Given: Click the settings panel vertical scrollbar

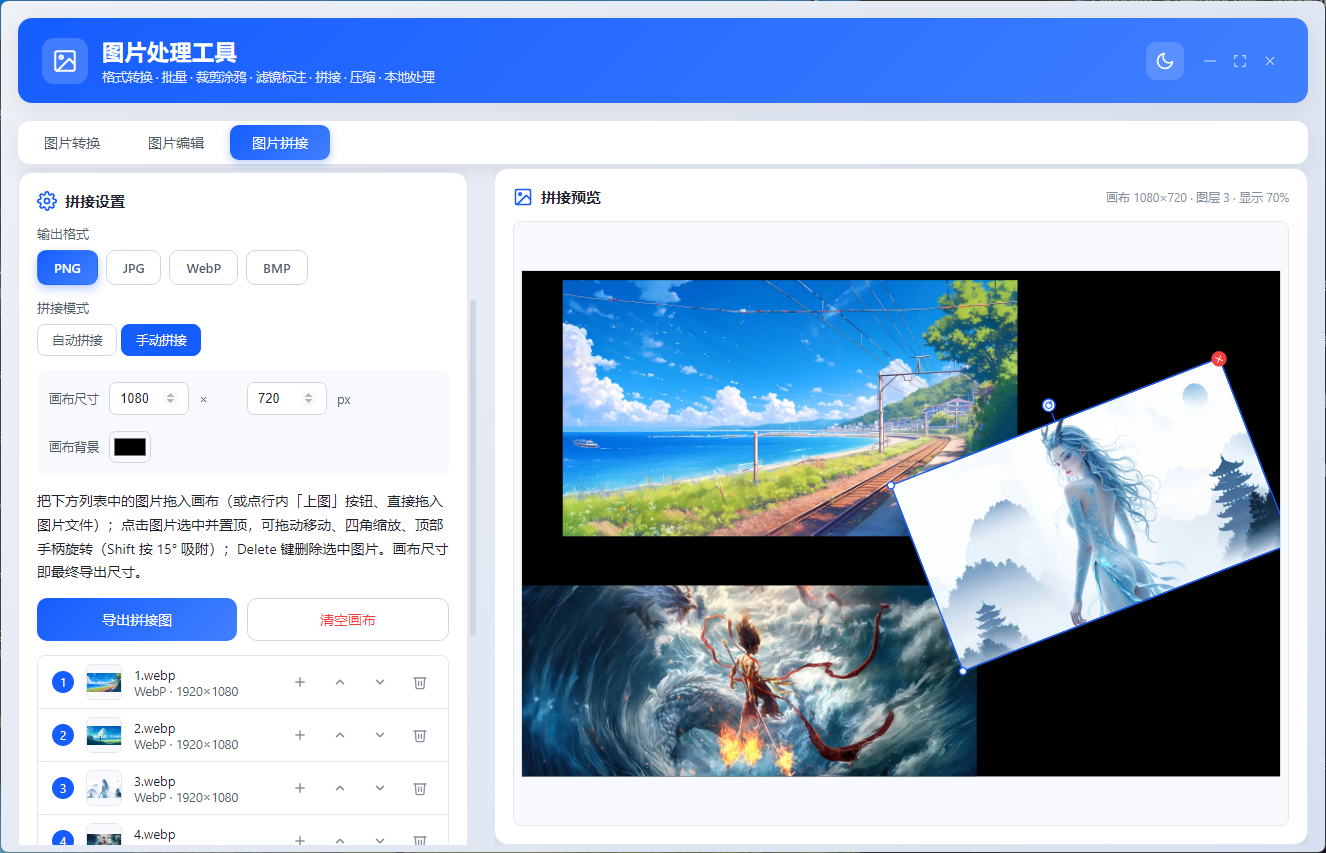Looking at the screenshot, I should click(x=473, y=468).
